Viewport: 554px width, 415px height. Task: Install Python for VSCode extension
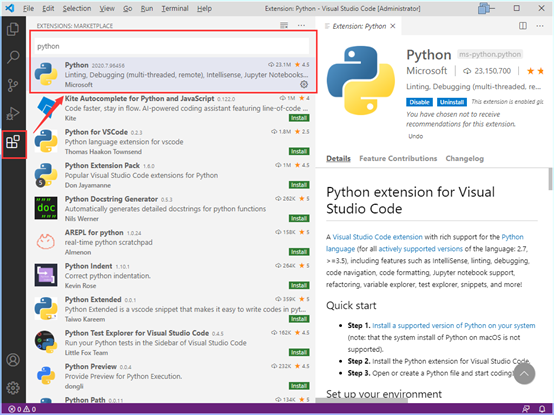299,151
